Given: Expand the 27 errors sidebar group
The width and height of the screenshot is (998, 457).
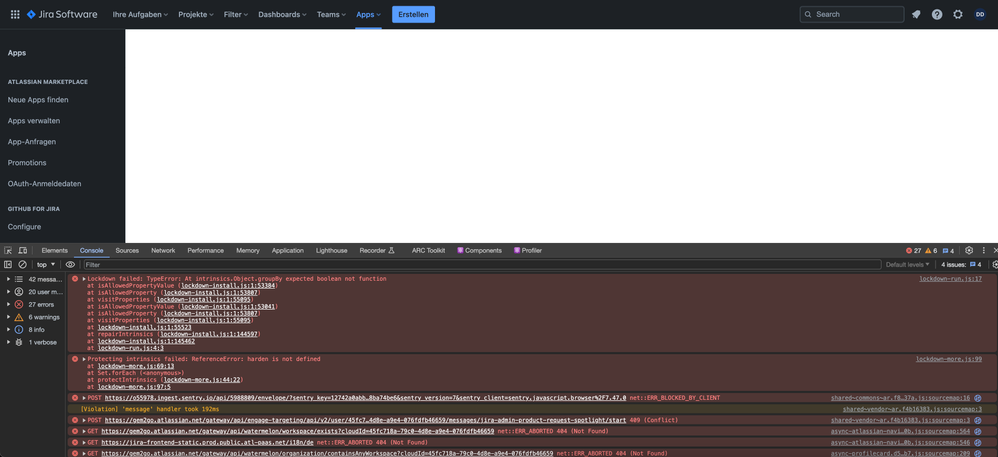Looking at the screenshot, I should (x=8, y=304).
